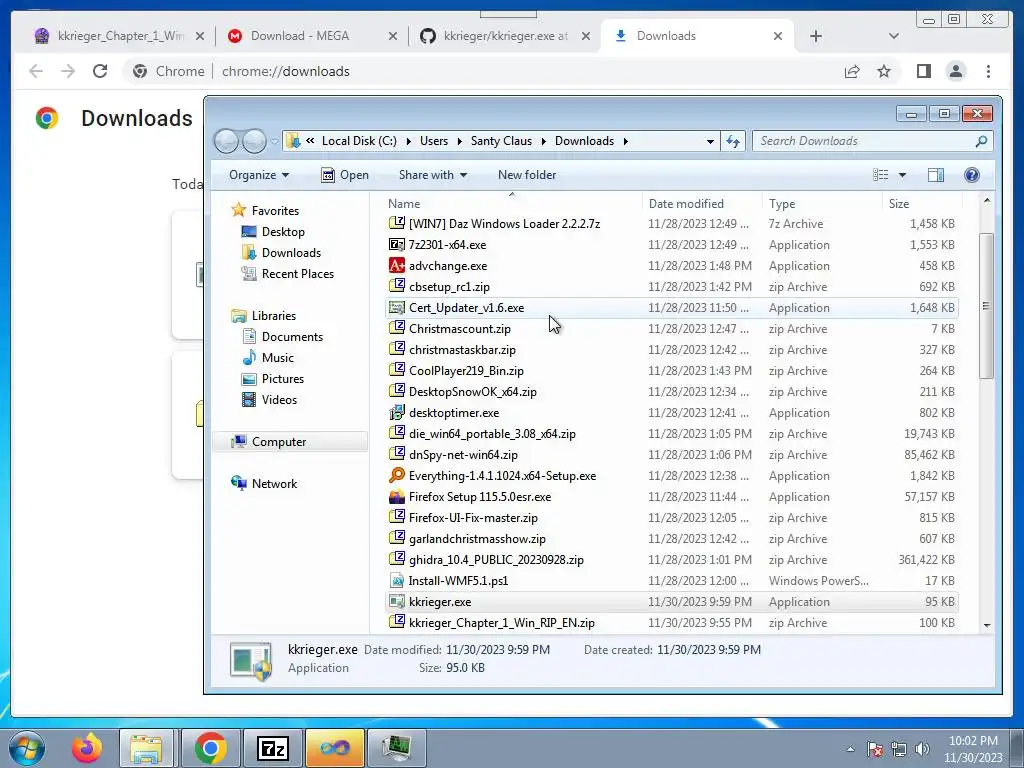Select dnSpy-net-win64.zip file

(x=673, y=455)
